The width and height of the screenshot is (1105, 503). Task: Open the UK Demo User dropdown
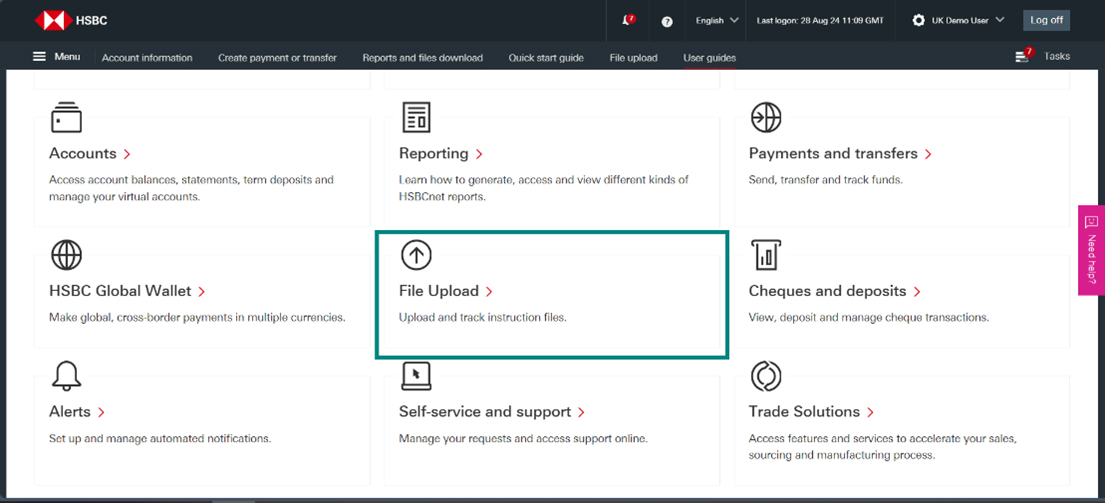pyautogui.click(x=958, y=20)
